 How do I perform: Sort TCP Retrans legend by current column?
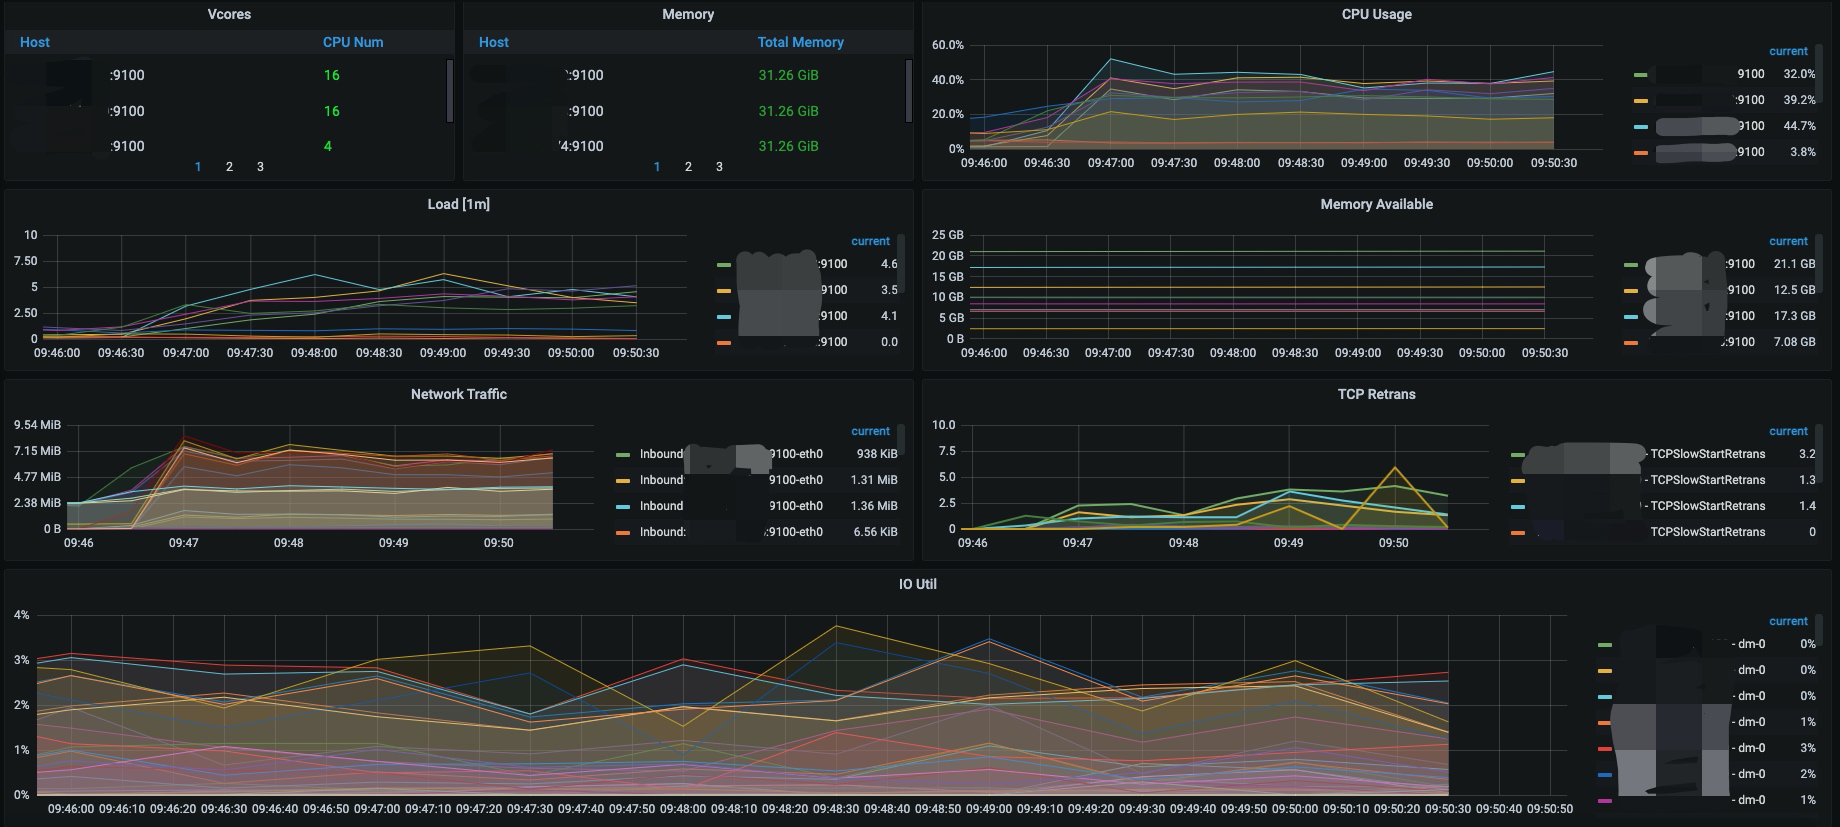pos(1788,431)
